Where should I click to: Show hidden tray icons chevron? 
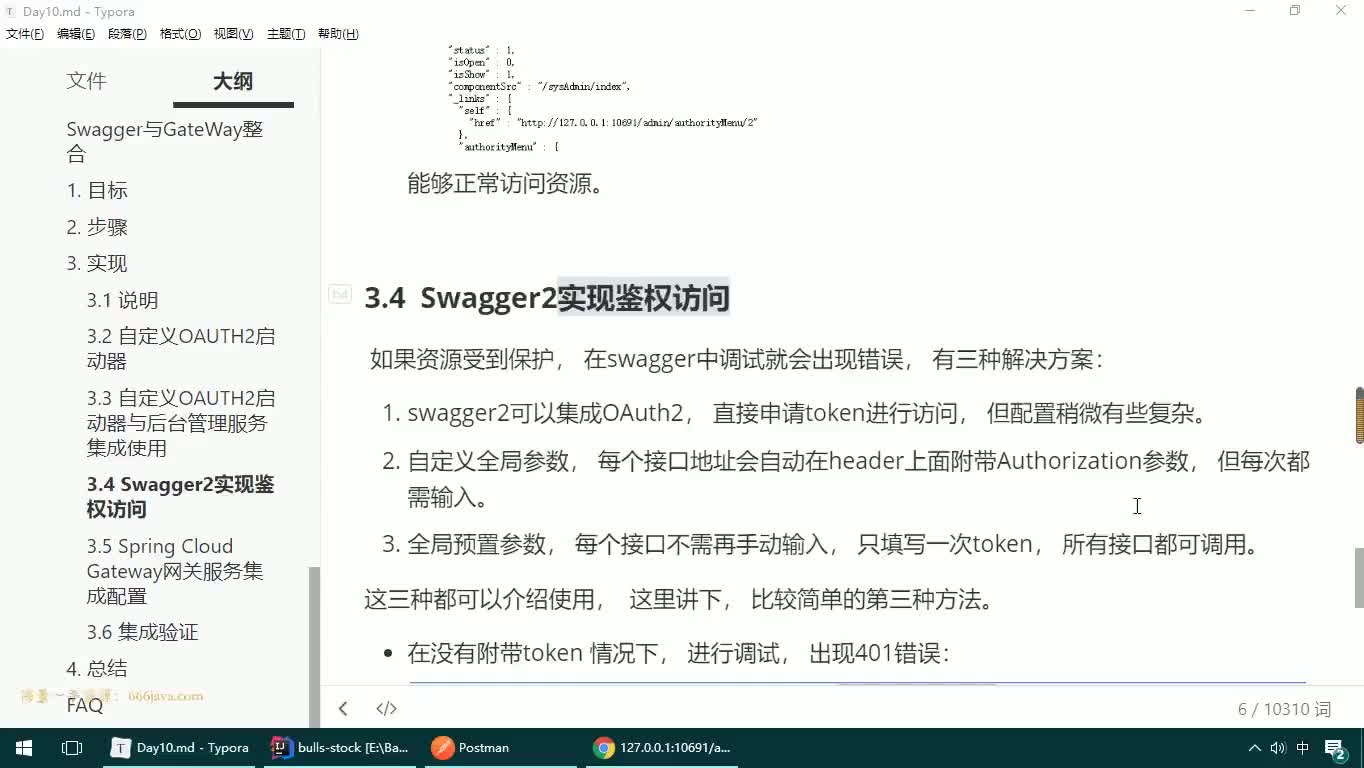pyautogui.click(x=1255, y=748)
